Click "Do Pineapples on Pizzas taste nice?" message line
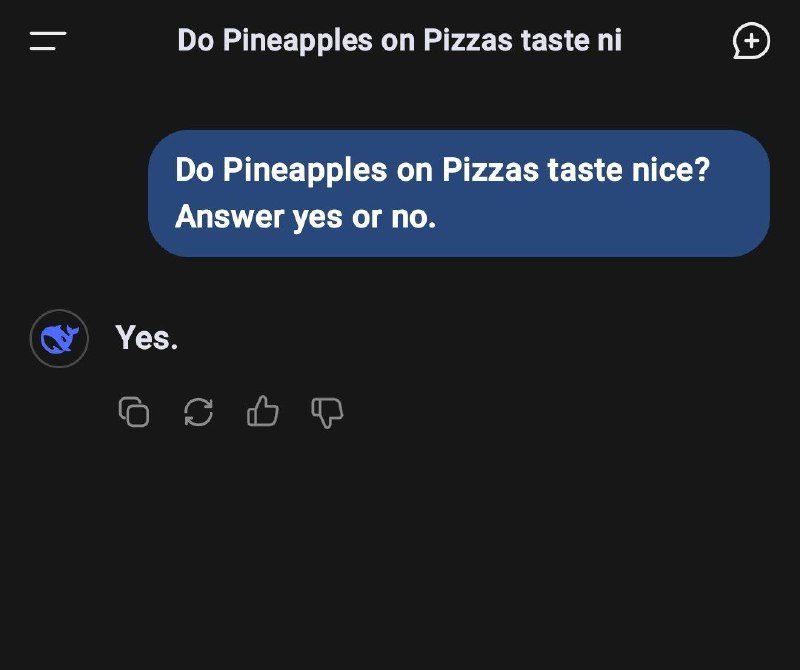 (442, 169)
